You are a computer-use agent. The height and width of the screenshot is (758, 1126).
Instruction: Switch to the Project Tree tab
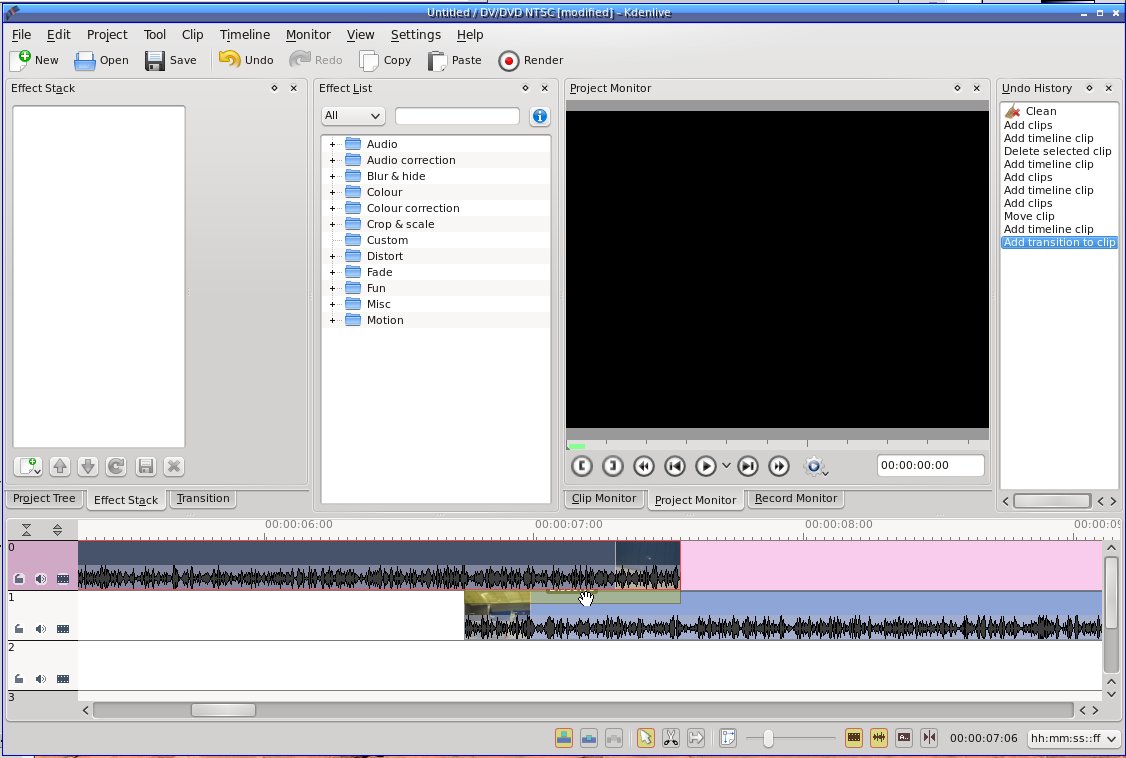click(44, 498)
